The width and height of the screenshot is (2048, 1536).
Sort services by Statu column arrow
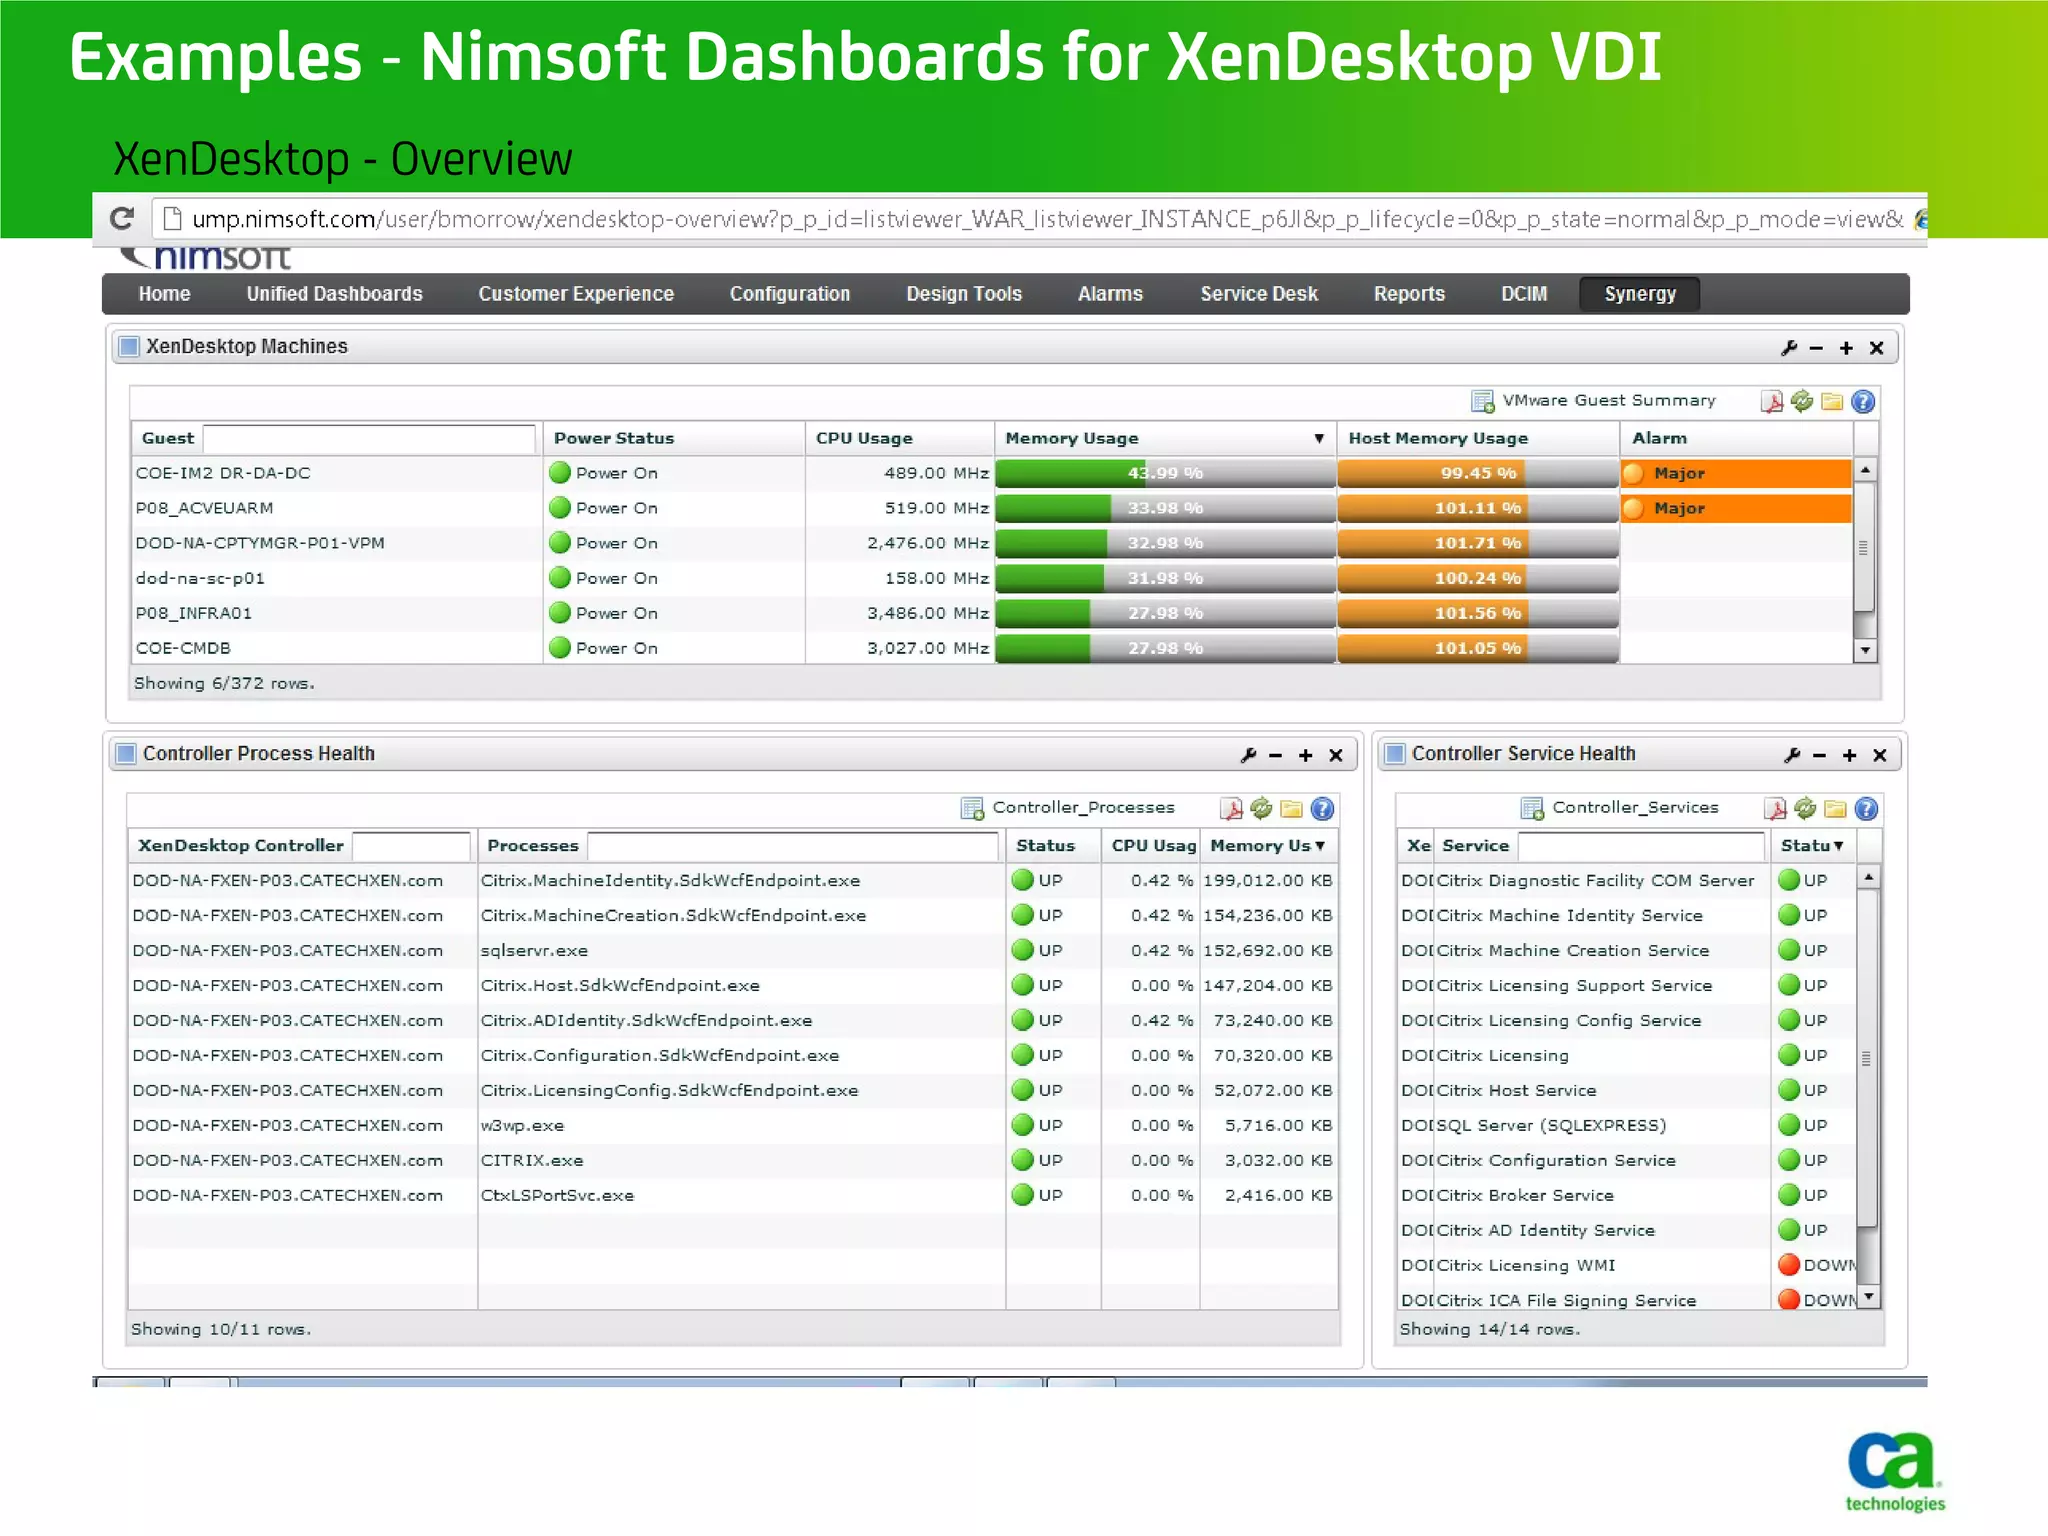click(1838, 846)
